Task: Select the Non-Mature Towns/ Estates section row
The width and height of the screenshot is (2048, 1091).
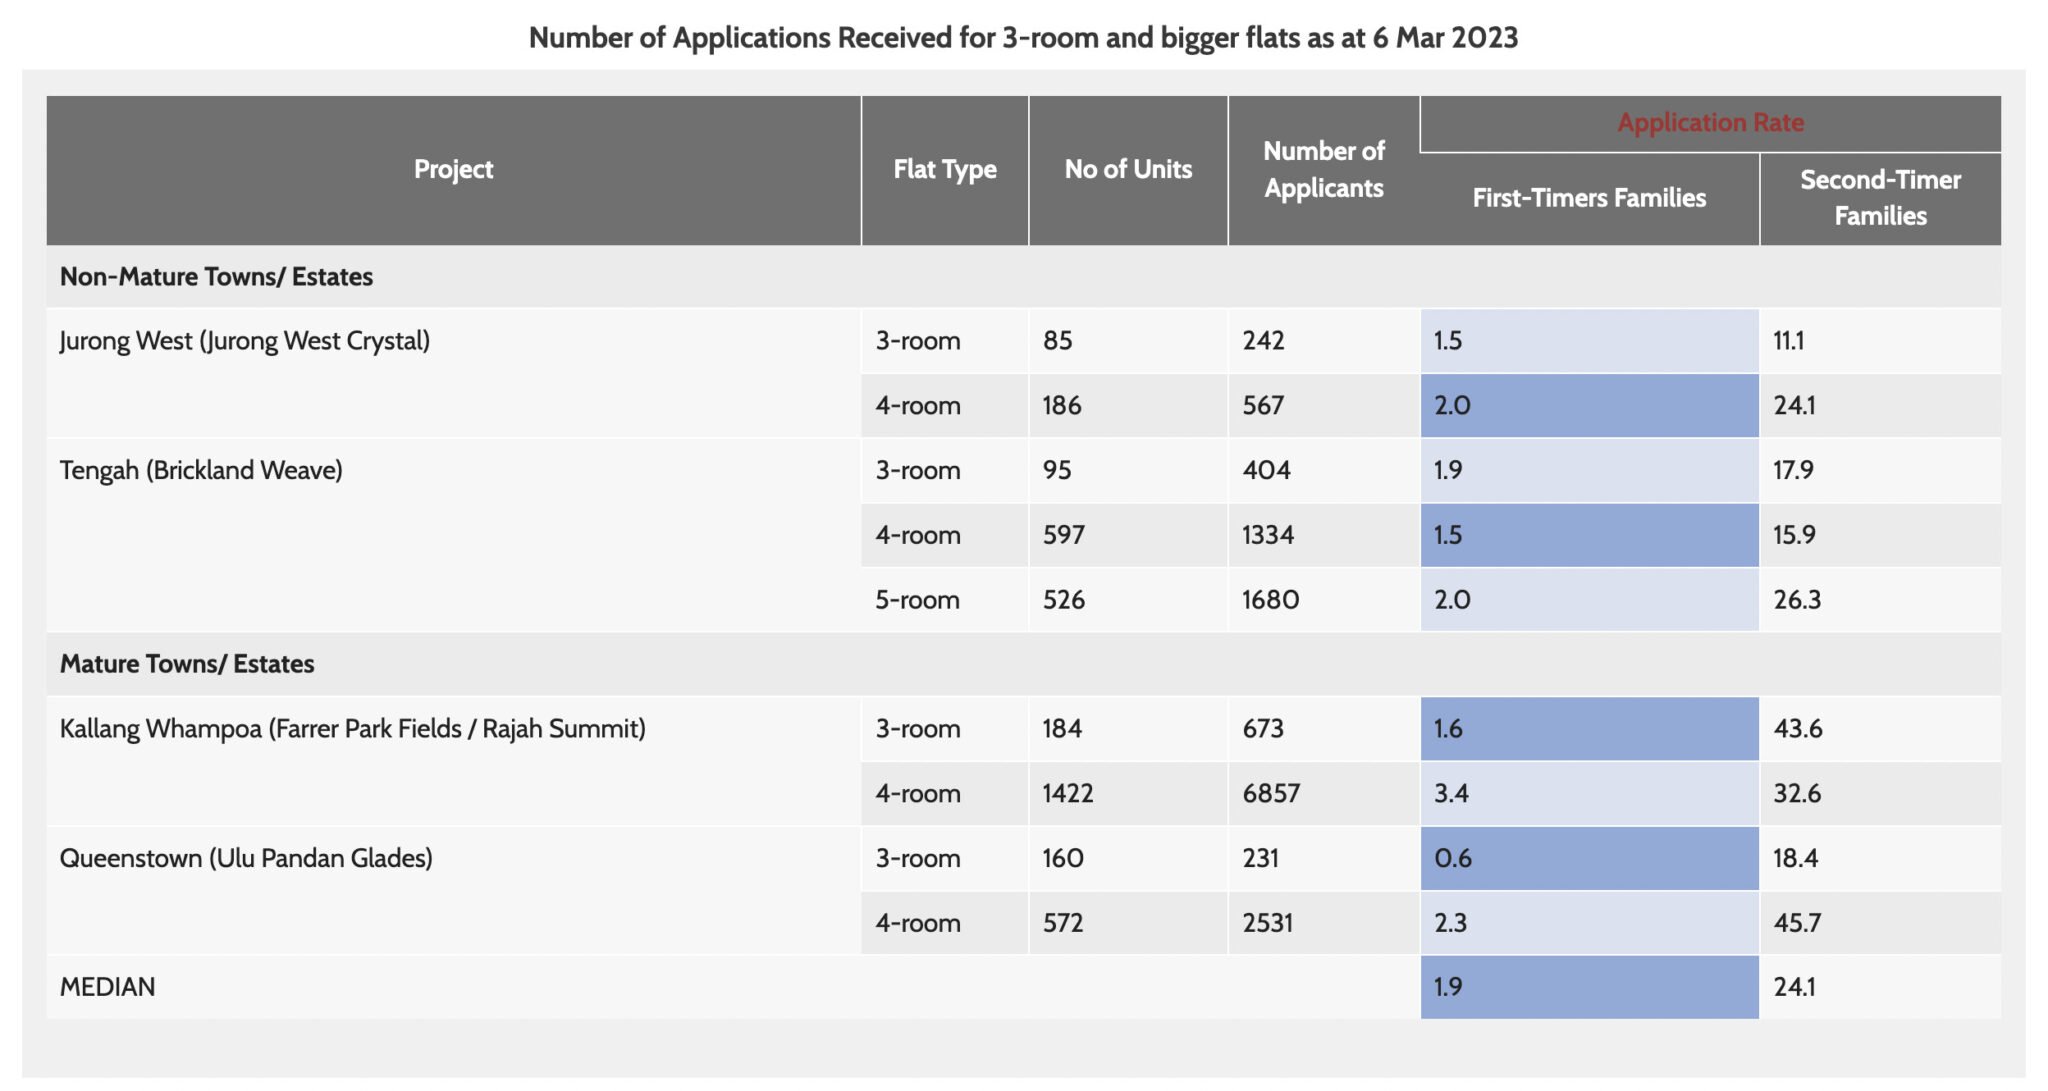Action: 215,277
